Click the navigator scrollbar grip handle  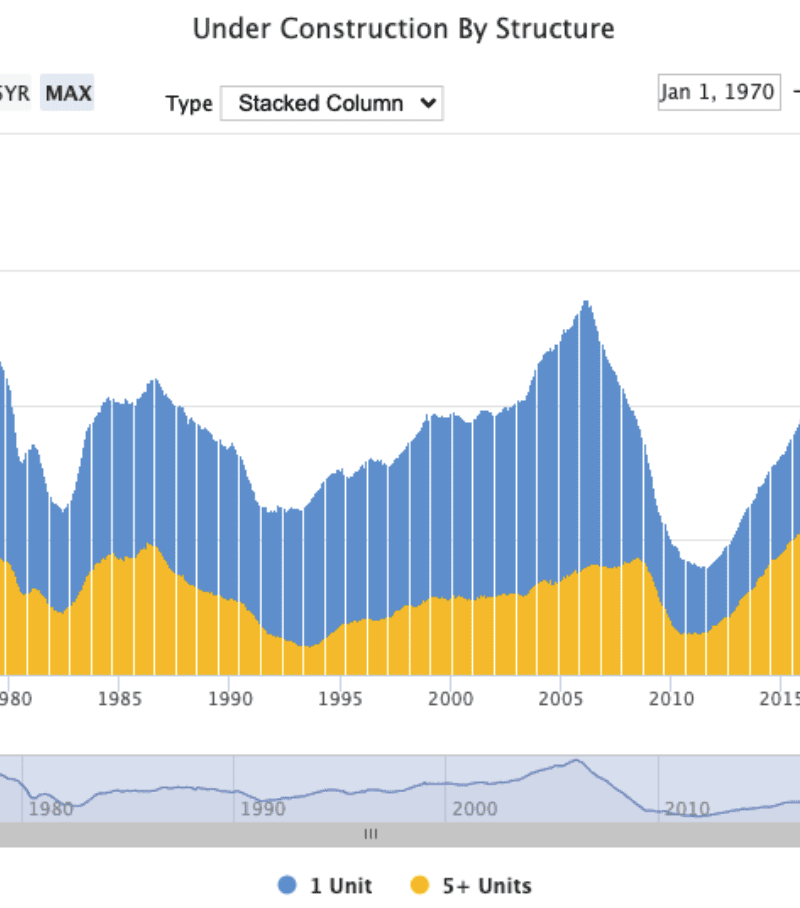371,834
